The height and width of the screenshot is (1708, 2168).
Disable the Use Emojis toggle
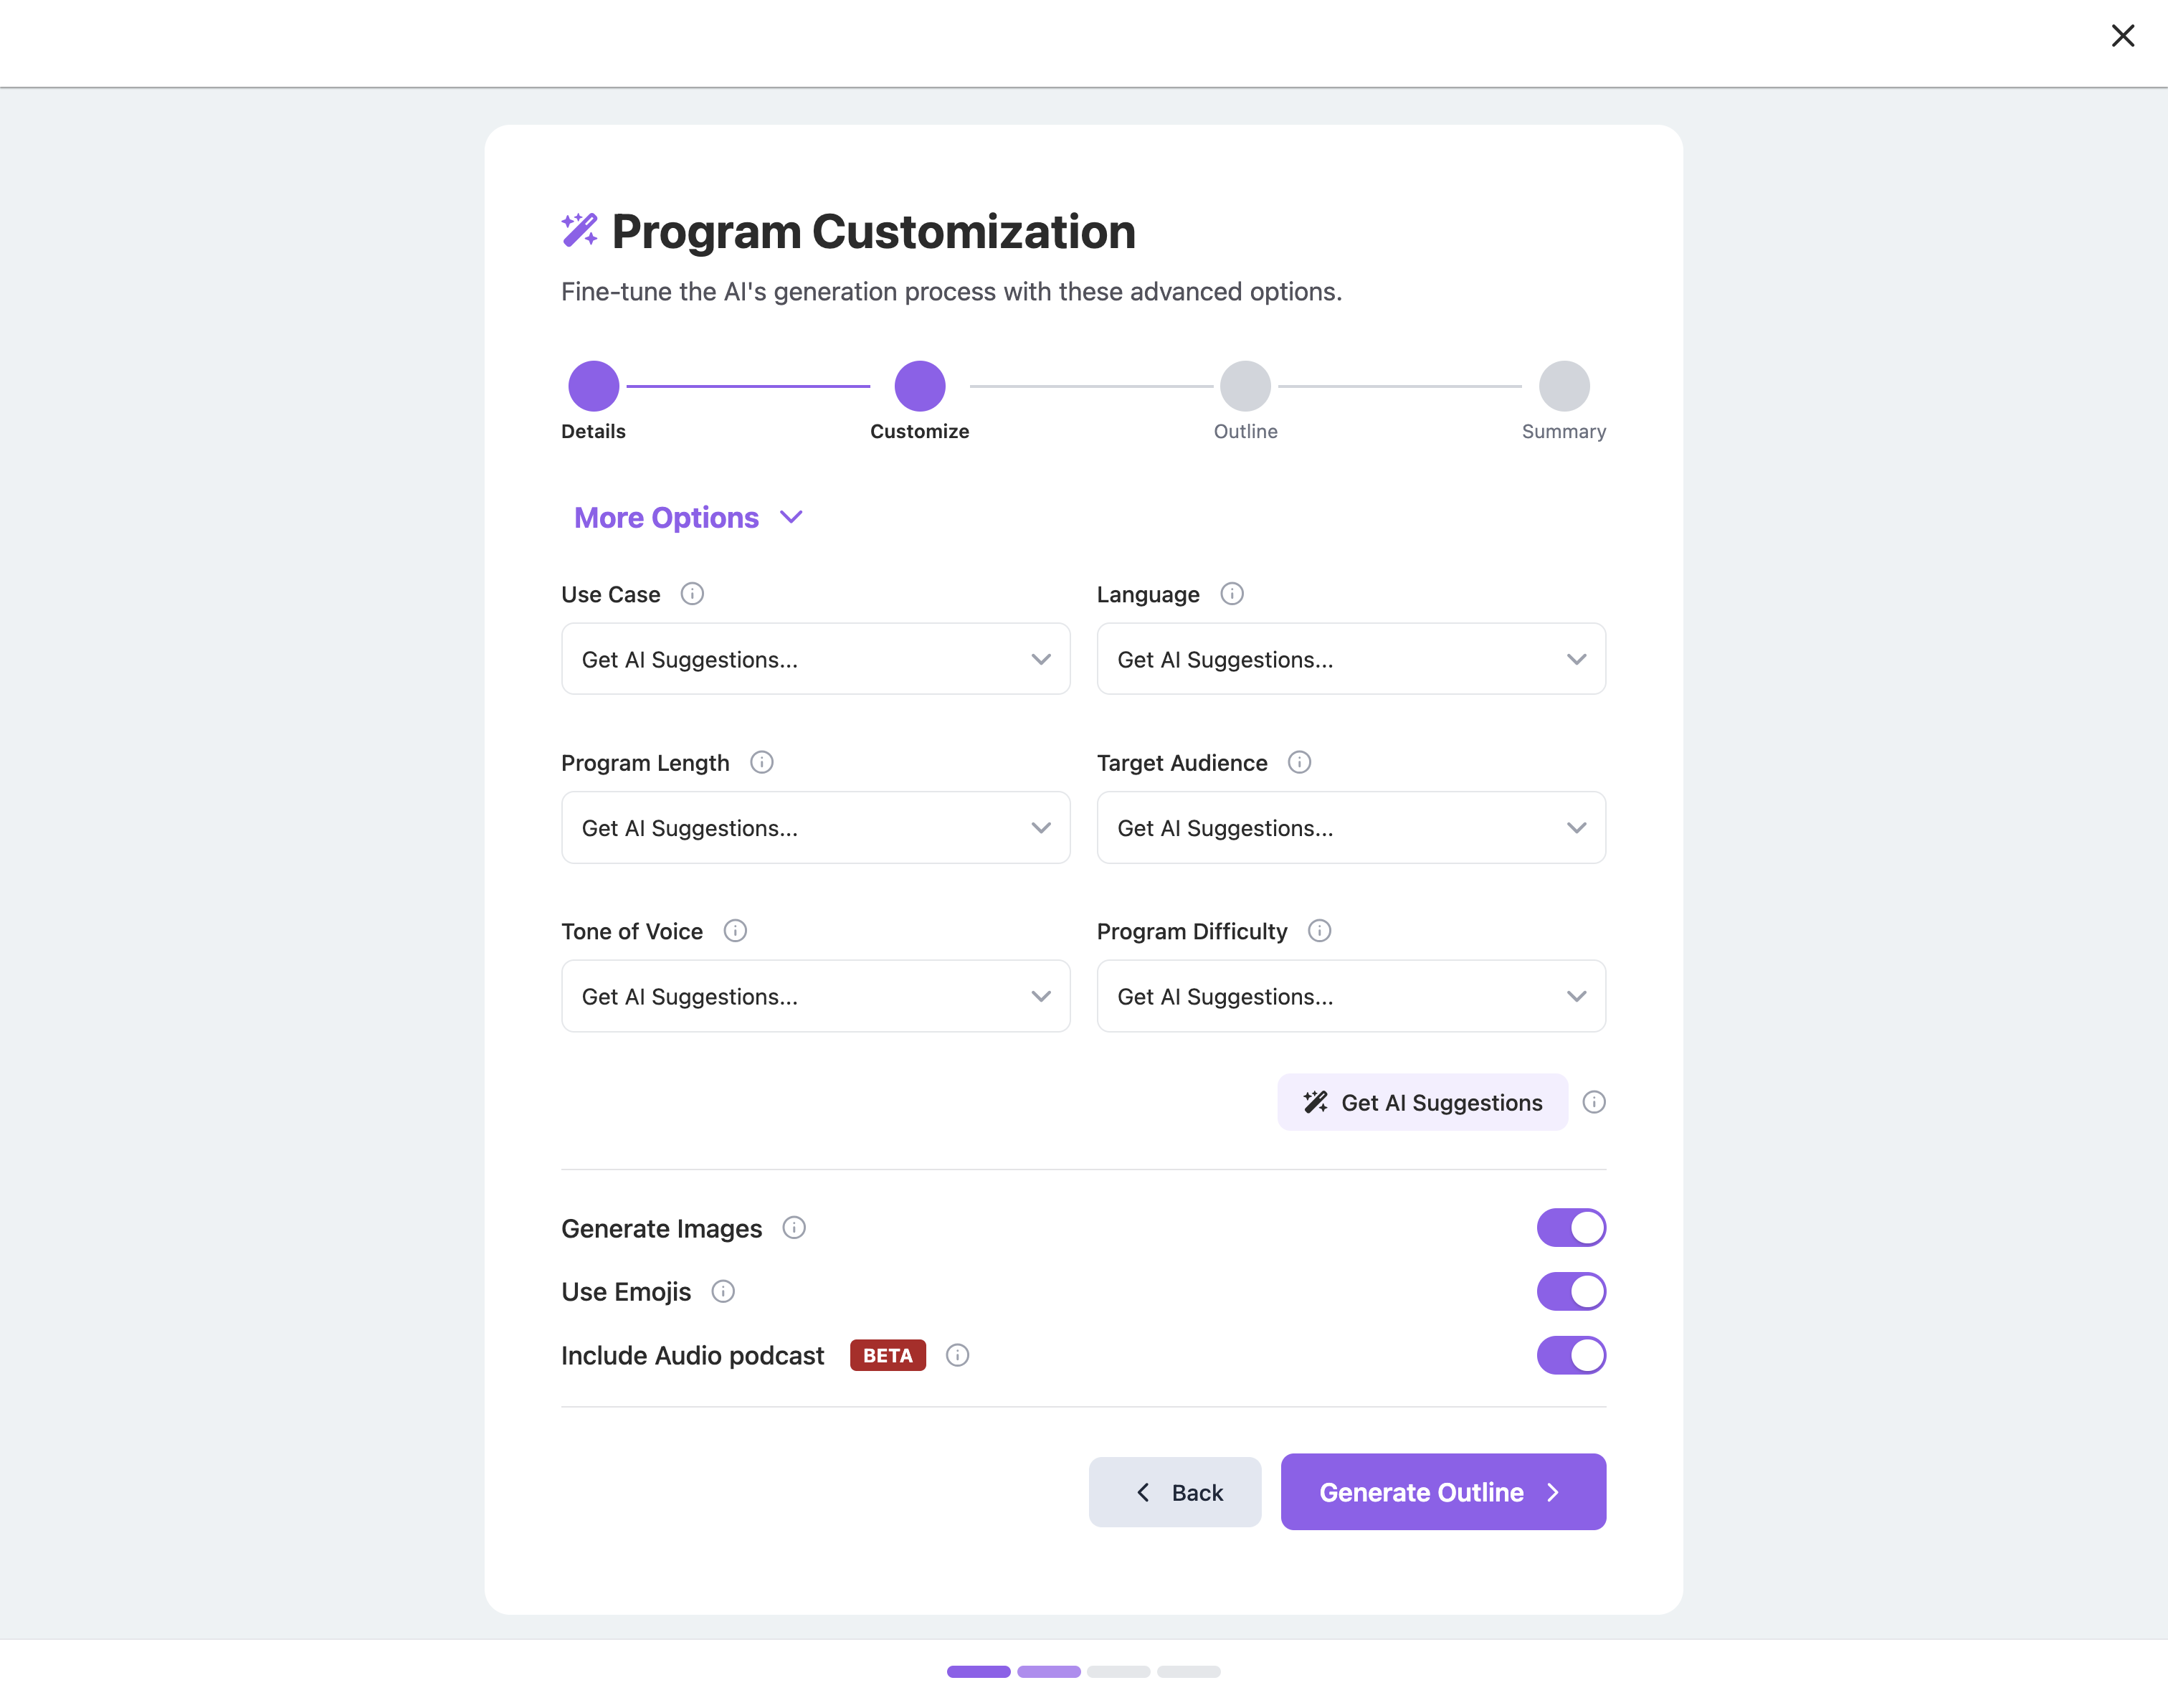pyautogui.click(x=1571, y=1291)
